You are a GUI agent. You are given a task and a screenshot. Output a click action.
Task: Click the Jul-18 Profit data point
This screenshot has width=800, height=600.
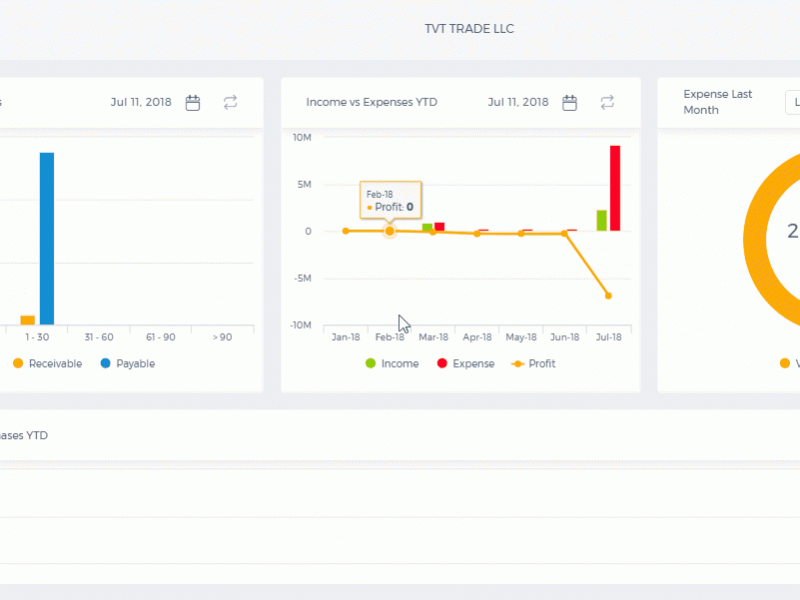608,296
